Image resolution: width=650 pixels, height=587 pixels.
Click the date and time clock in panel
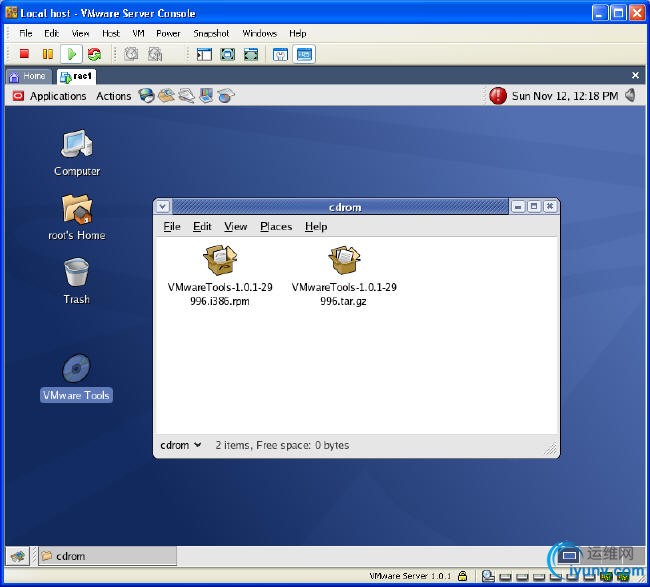click(565, 96)
